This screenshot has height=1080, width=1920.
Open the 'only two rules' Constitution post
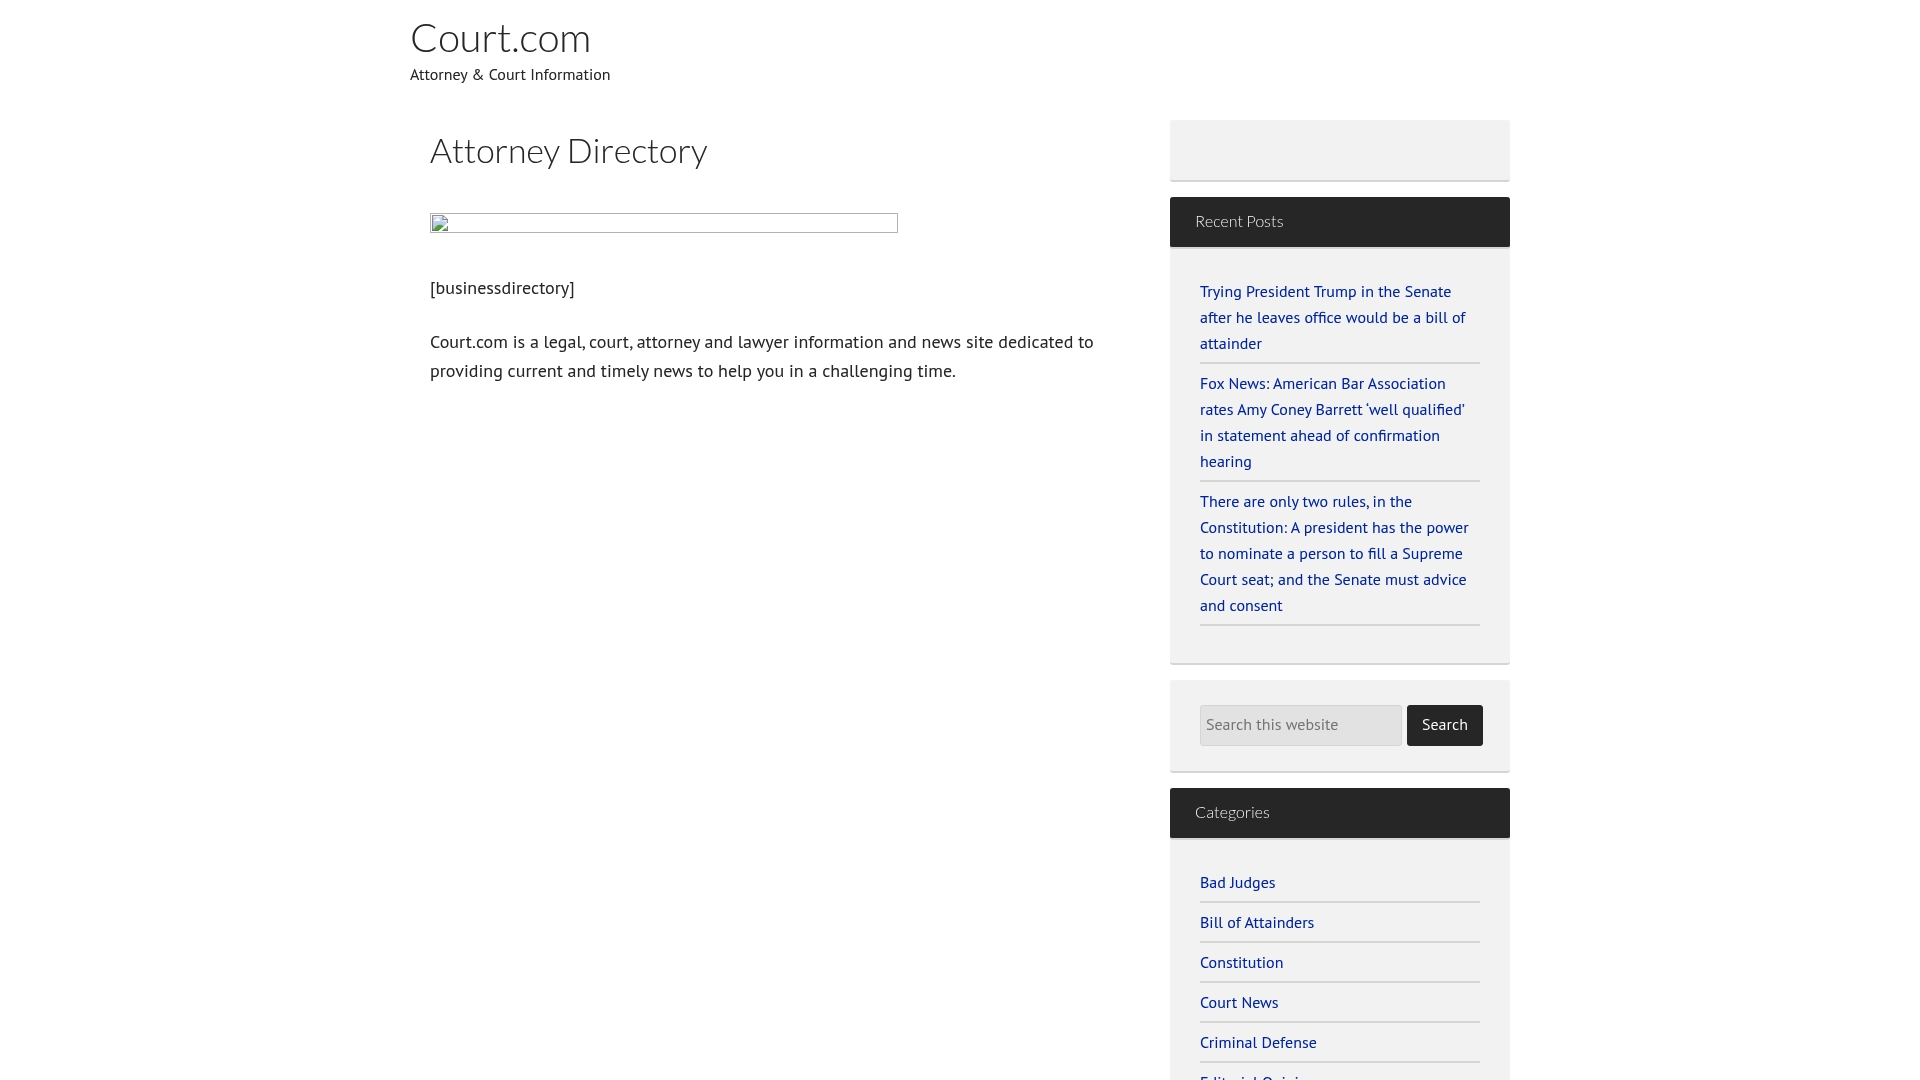pyautogui.click(x=1334, y=553)
